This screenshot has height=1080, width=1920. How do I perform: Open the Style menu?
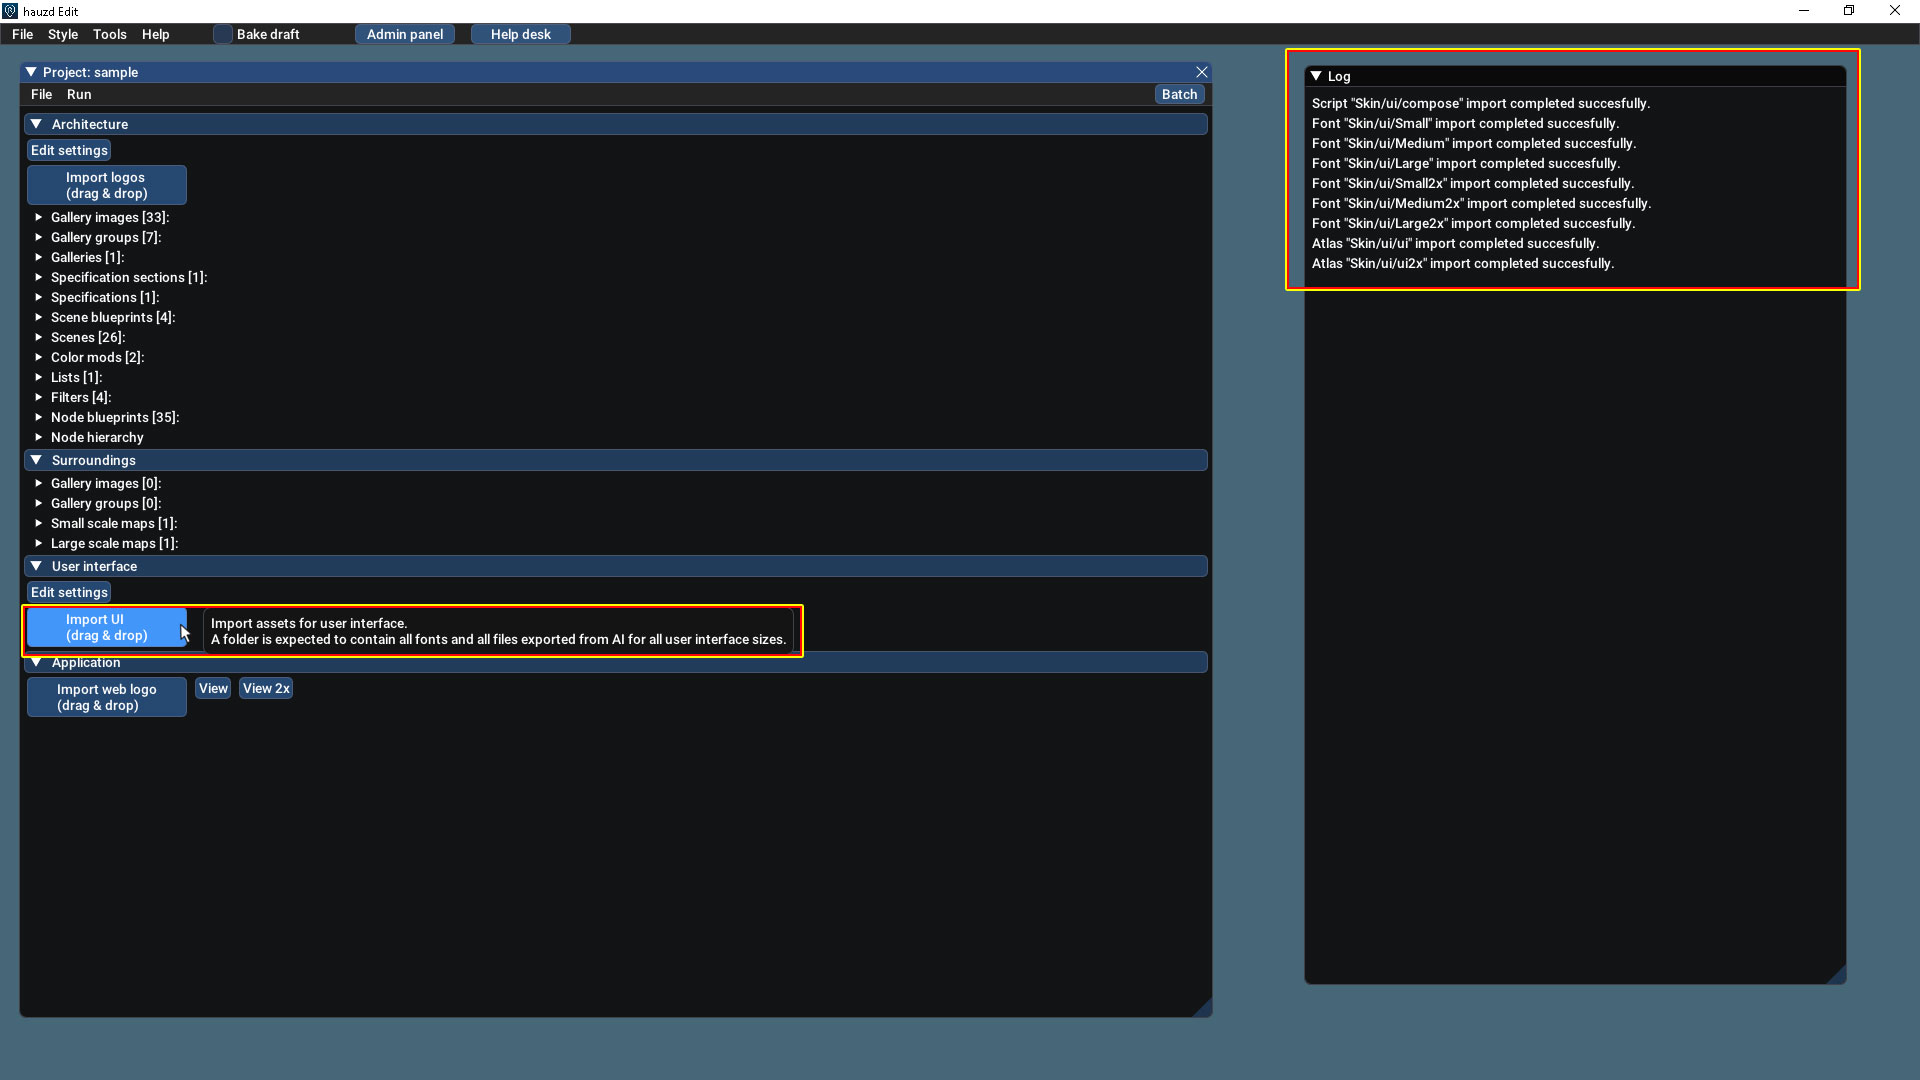[x=62, y=34]
